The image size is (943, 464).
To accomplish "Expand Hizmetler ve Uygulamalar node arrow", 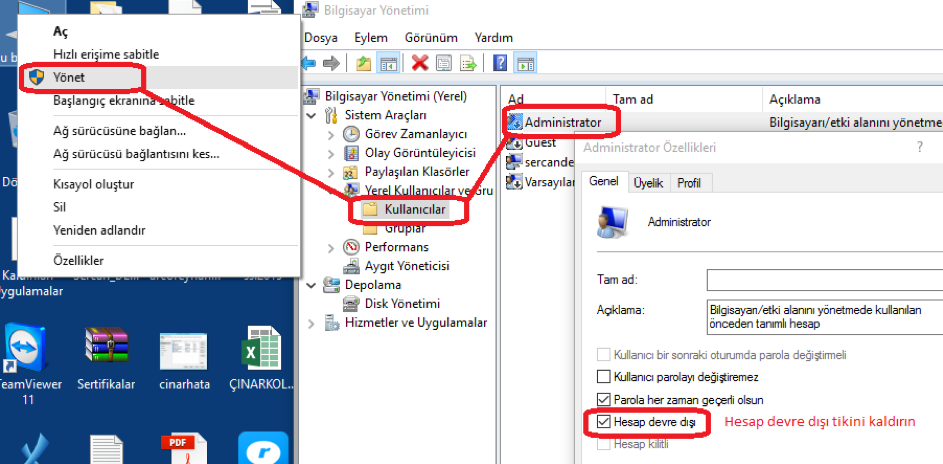I will pyautogui.click(x=311, y=323).
